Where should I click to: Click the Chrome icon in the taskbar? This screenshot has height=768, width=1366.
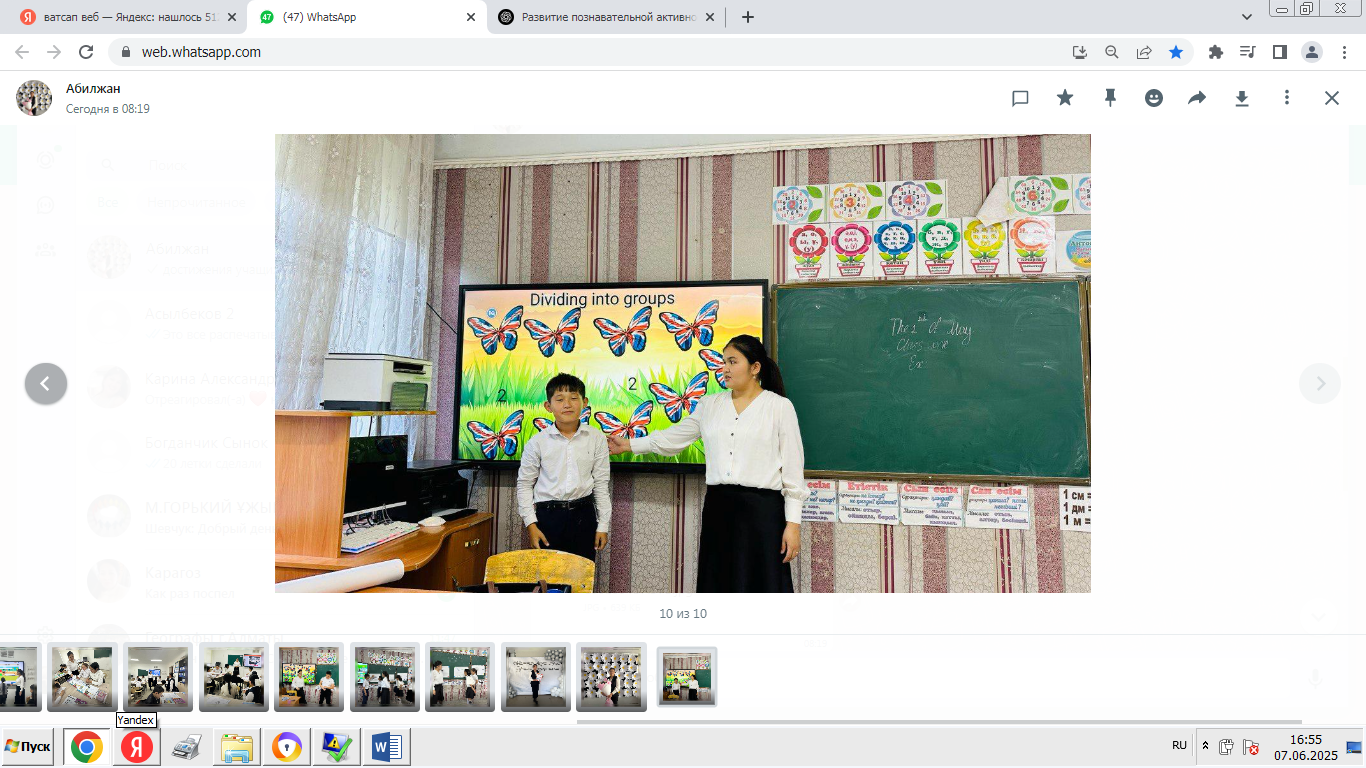pos(87,747)
